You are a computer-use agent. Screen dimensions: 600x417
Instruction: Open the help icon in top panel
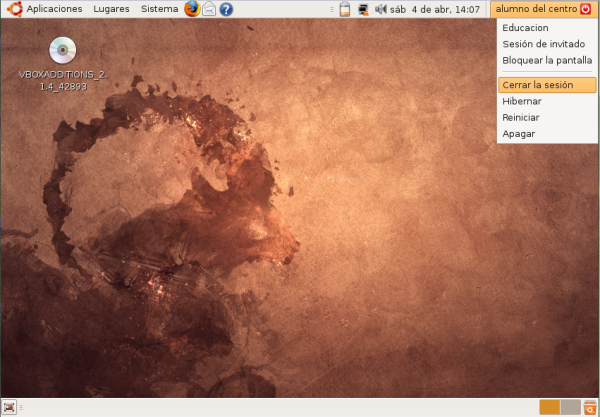226,9
